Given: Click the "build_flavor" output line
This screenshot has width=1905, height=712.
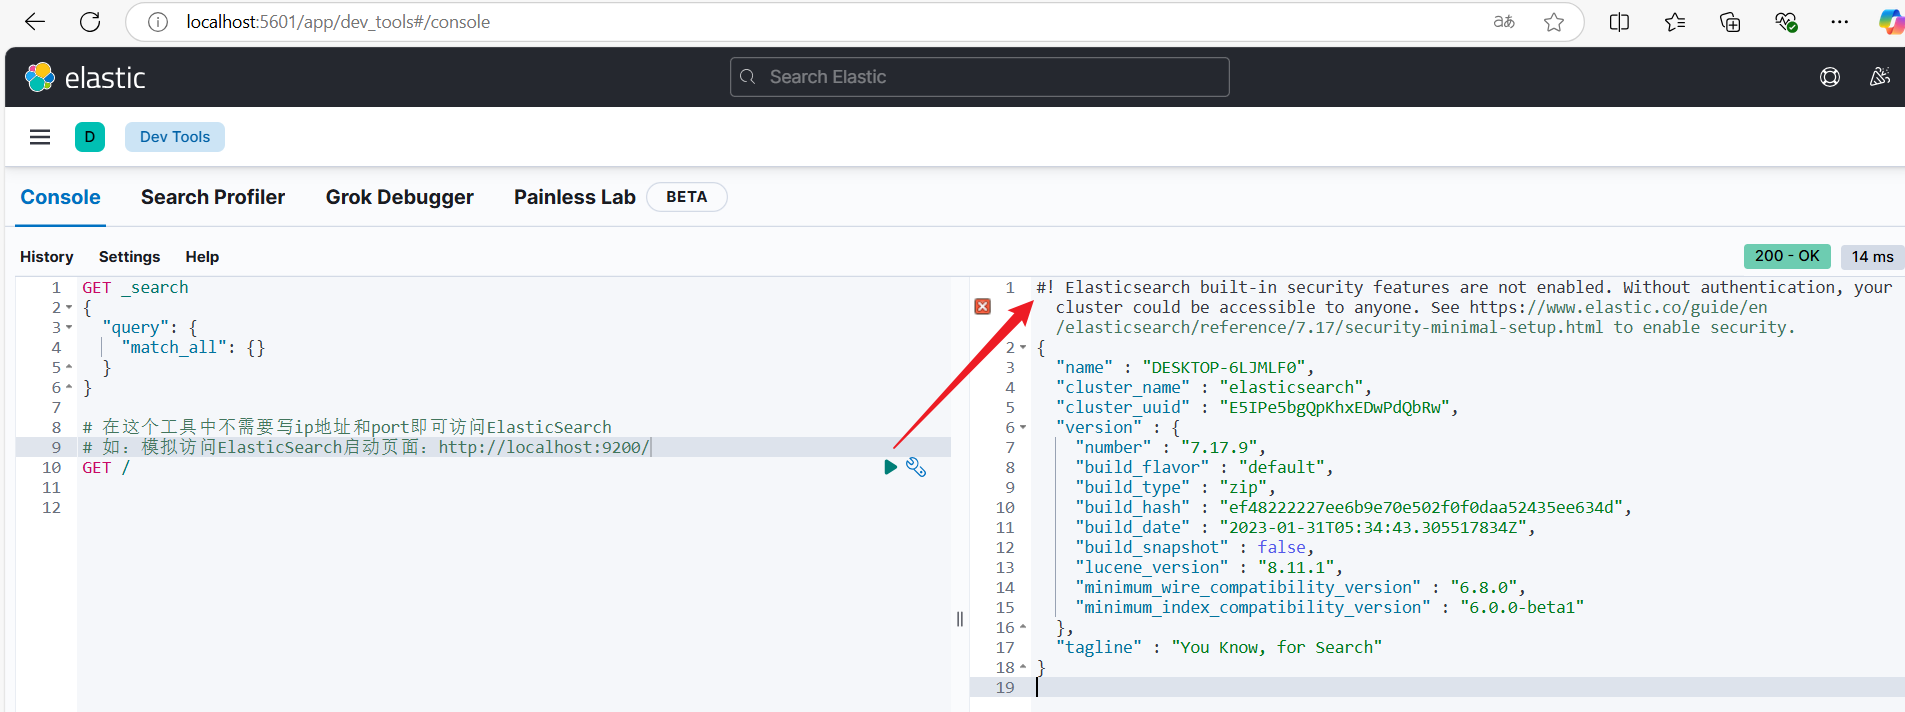Looking at the screenshot, I should coord(1204,467).
